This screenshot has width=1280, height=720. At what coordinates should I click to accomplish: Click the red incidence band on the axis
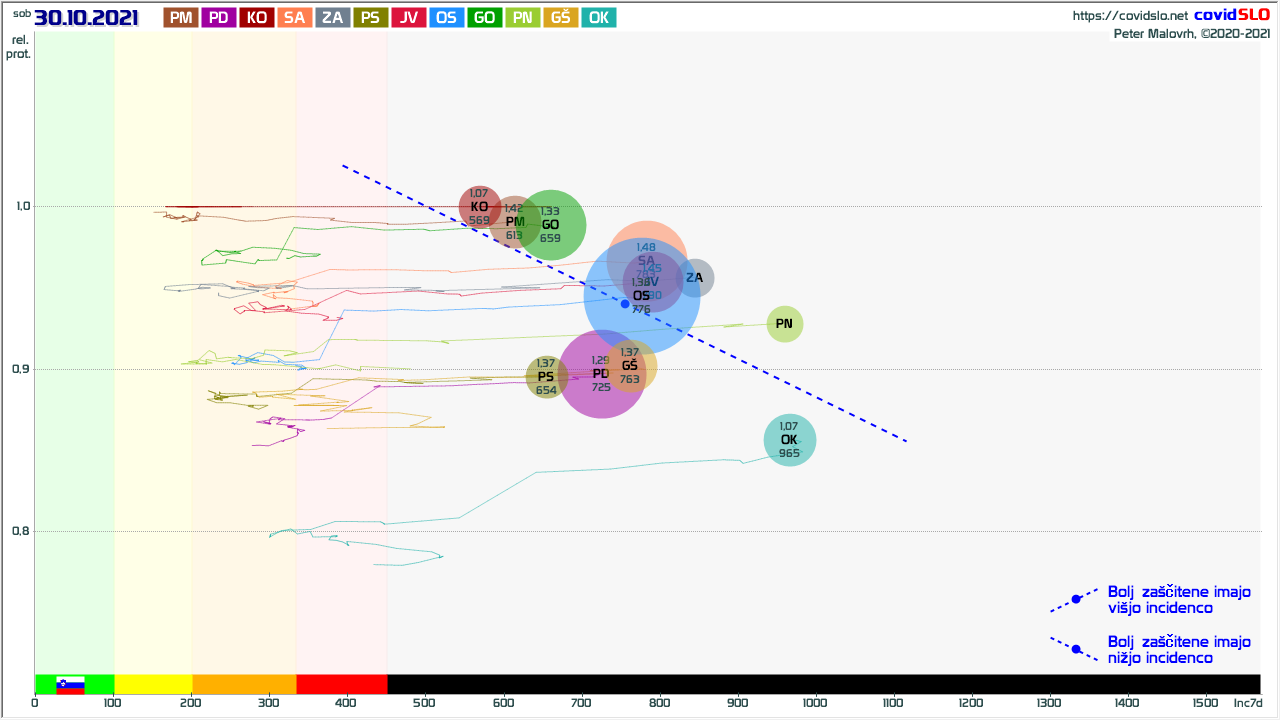click(342, 684)
